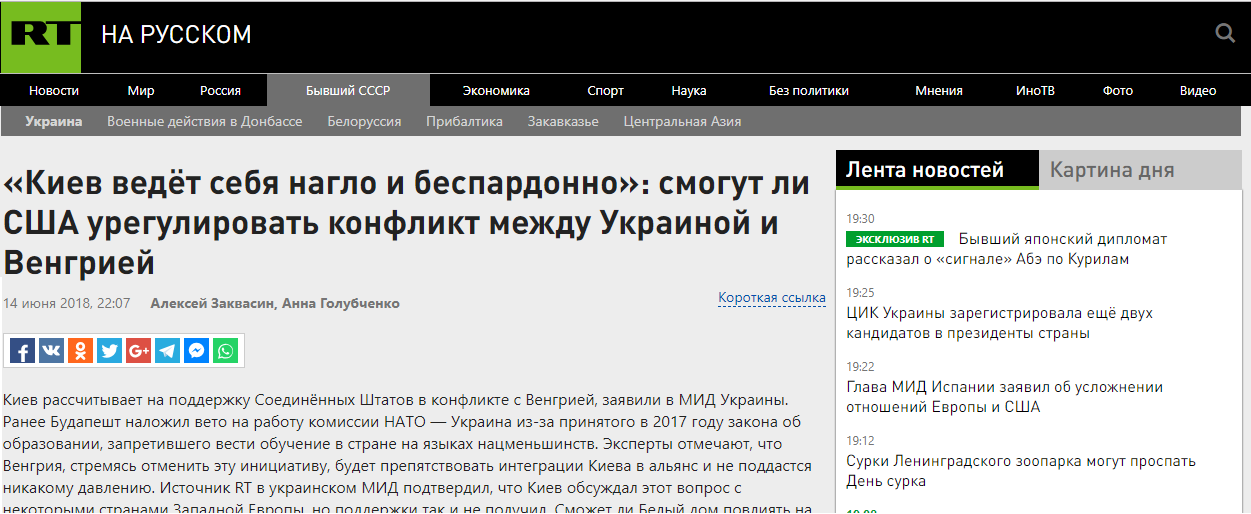Open the Видео section
Viewport: 1251px width, 514px height.
click(1198, 90)
